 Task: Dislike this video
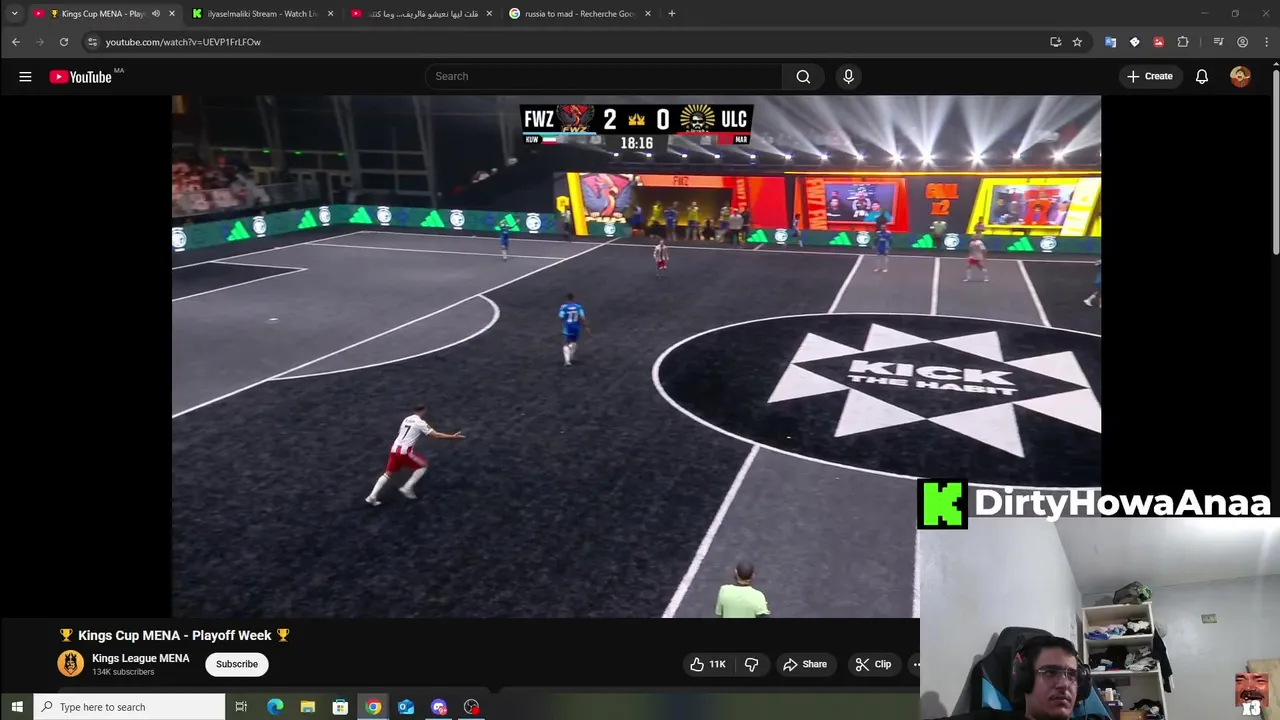751,664
